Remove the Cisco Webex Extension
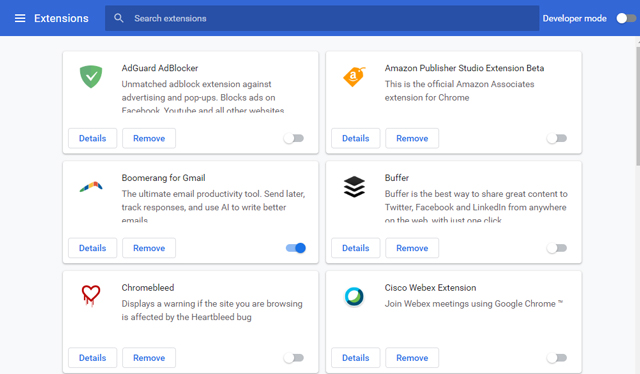 [x=412, y=358]
